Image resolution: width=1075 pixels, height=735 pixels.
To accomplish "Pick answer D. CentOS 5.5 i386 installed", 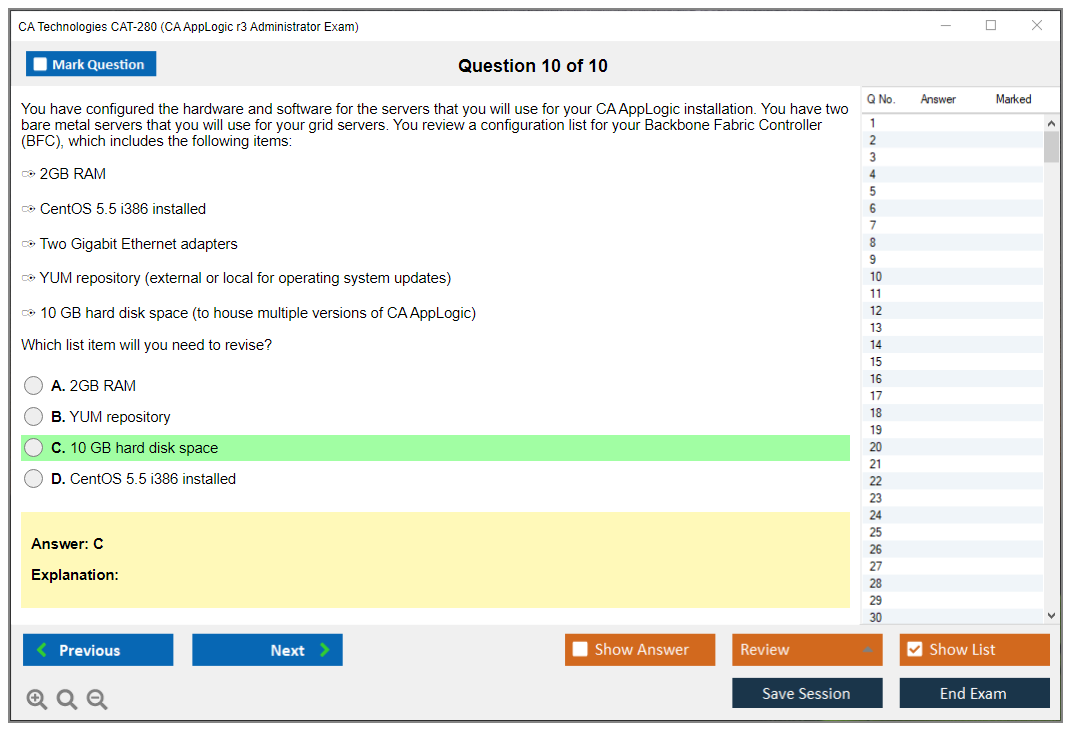I will click(34, 479).
